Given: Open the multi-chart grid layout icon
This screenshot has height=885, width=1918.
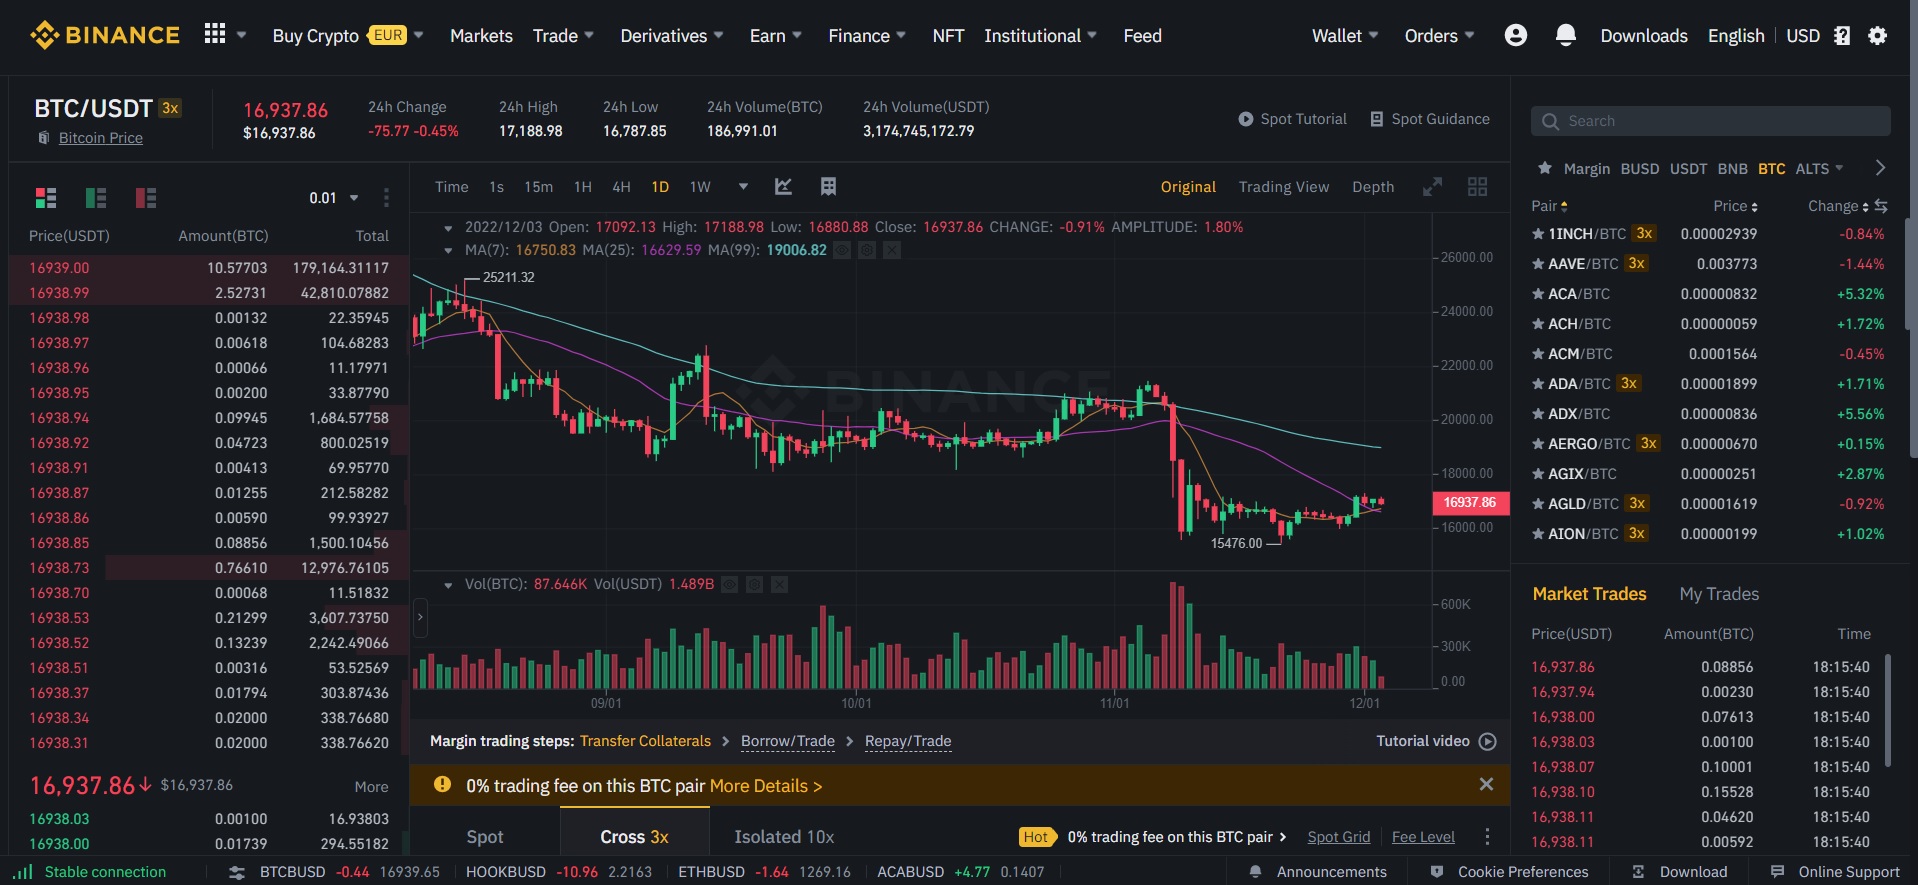Looking at the screenshot, I should 1477,187.
